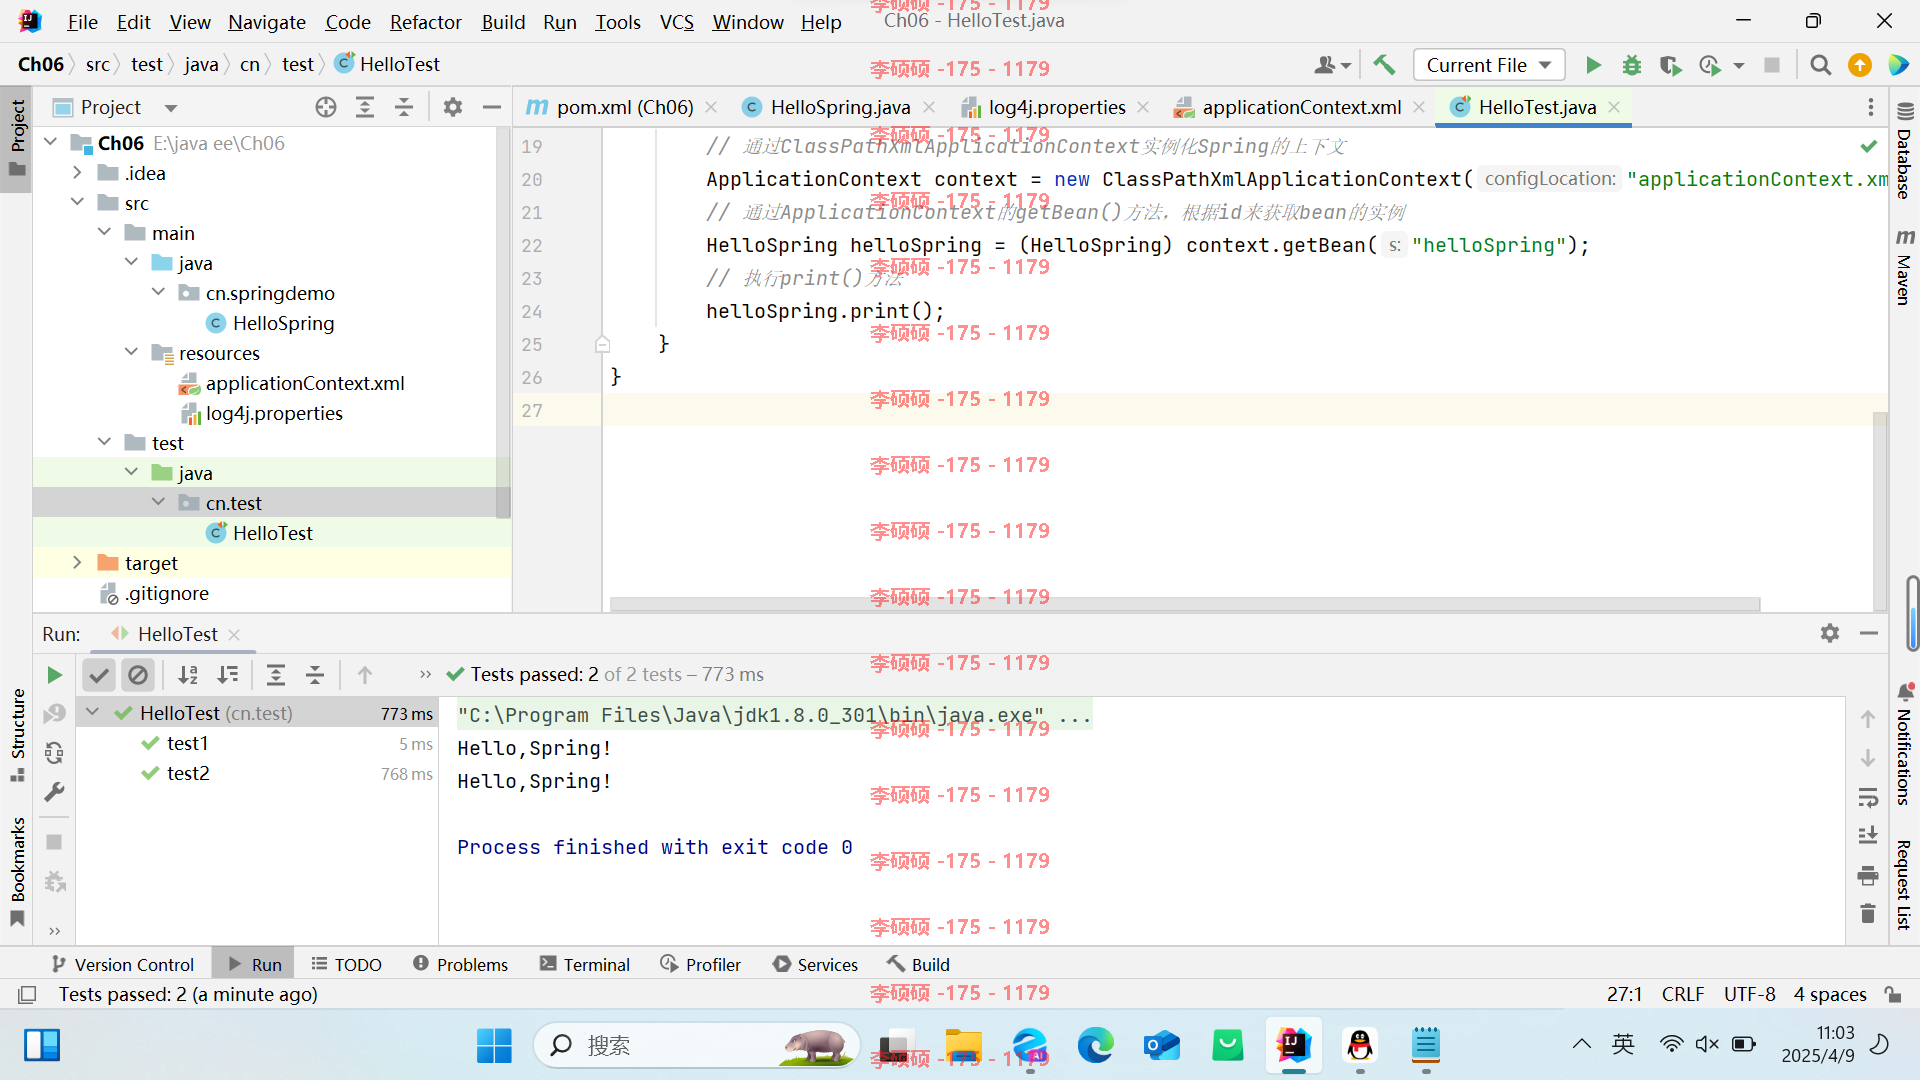
Task: Open the Project panel options gear
Action: click(453, 107)
